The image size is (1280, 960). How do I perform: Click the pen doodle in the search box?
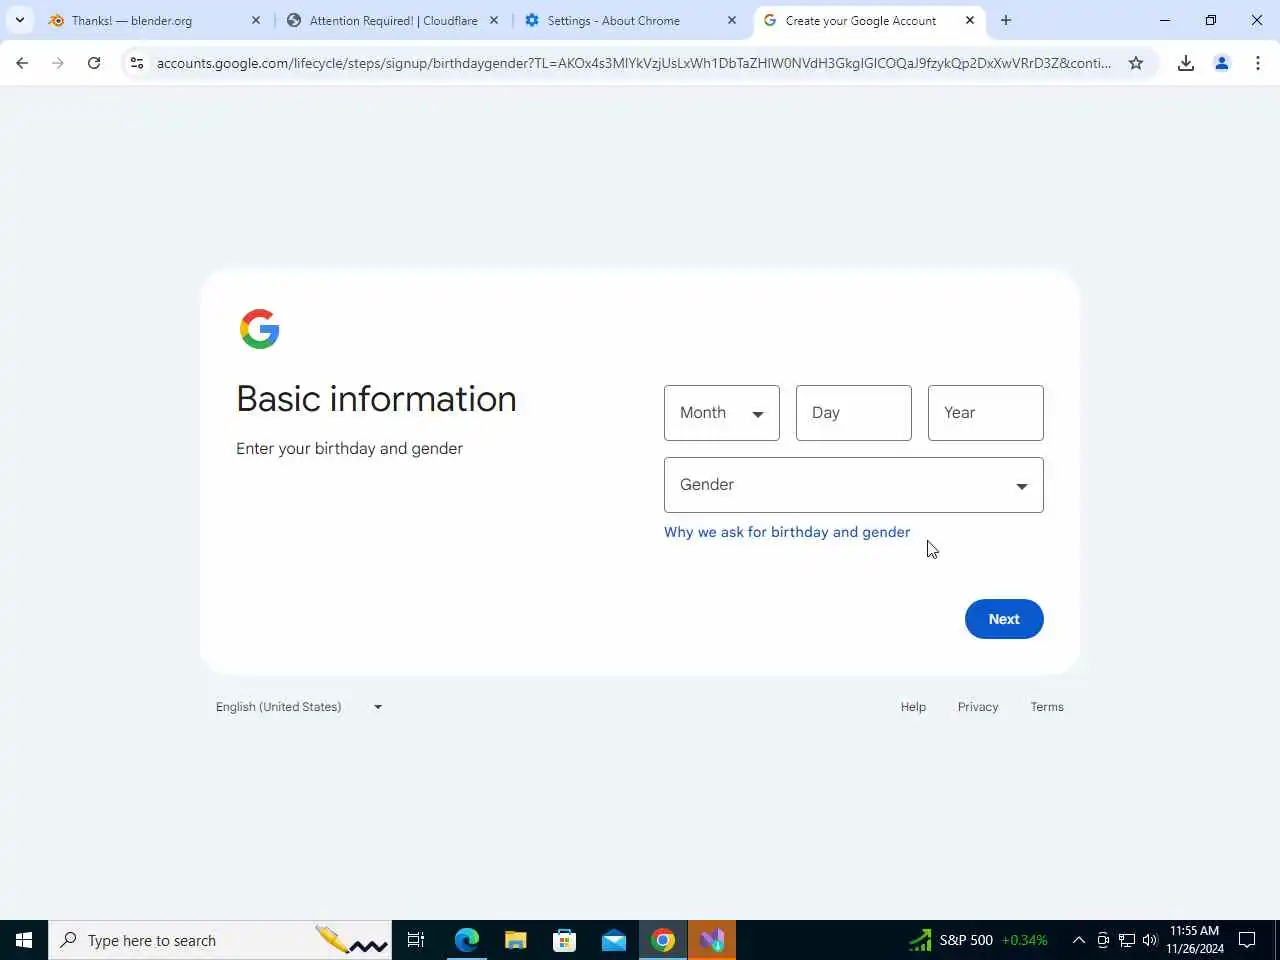click(351, 940)
